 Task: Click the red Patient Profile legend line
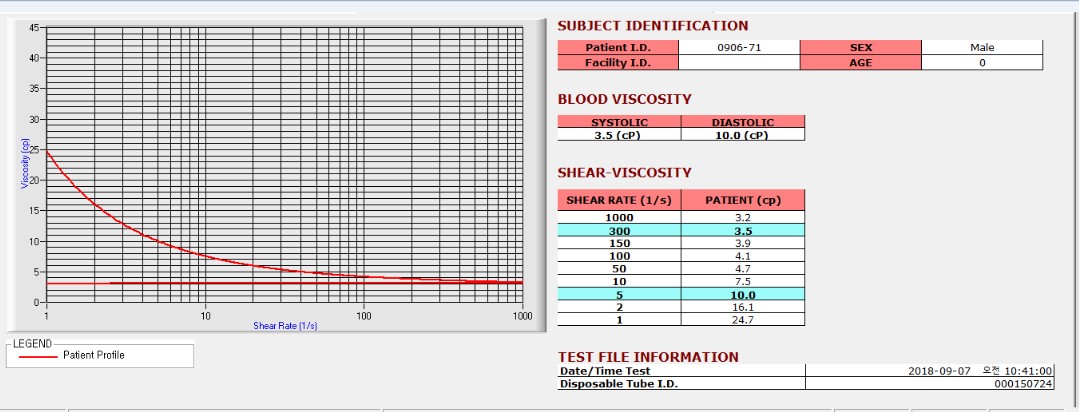38,355
